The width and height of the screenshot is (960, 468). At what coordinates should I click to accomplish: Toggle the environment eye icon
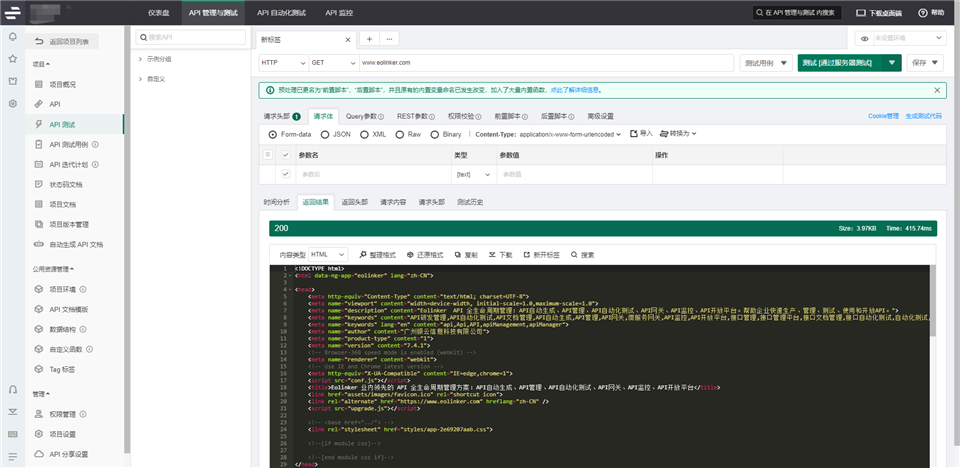864,39
